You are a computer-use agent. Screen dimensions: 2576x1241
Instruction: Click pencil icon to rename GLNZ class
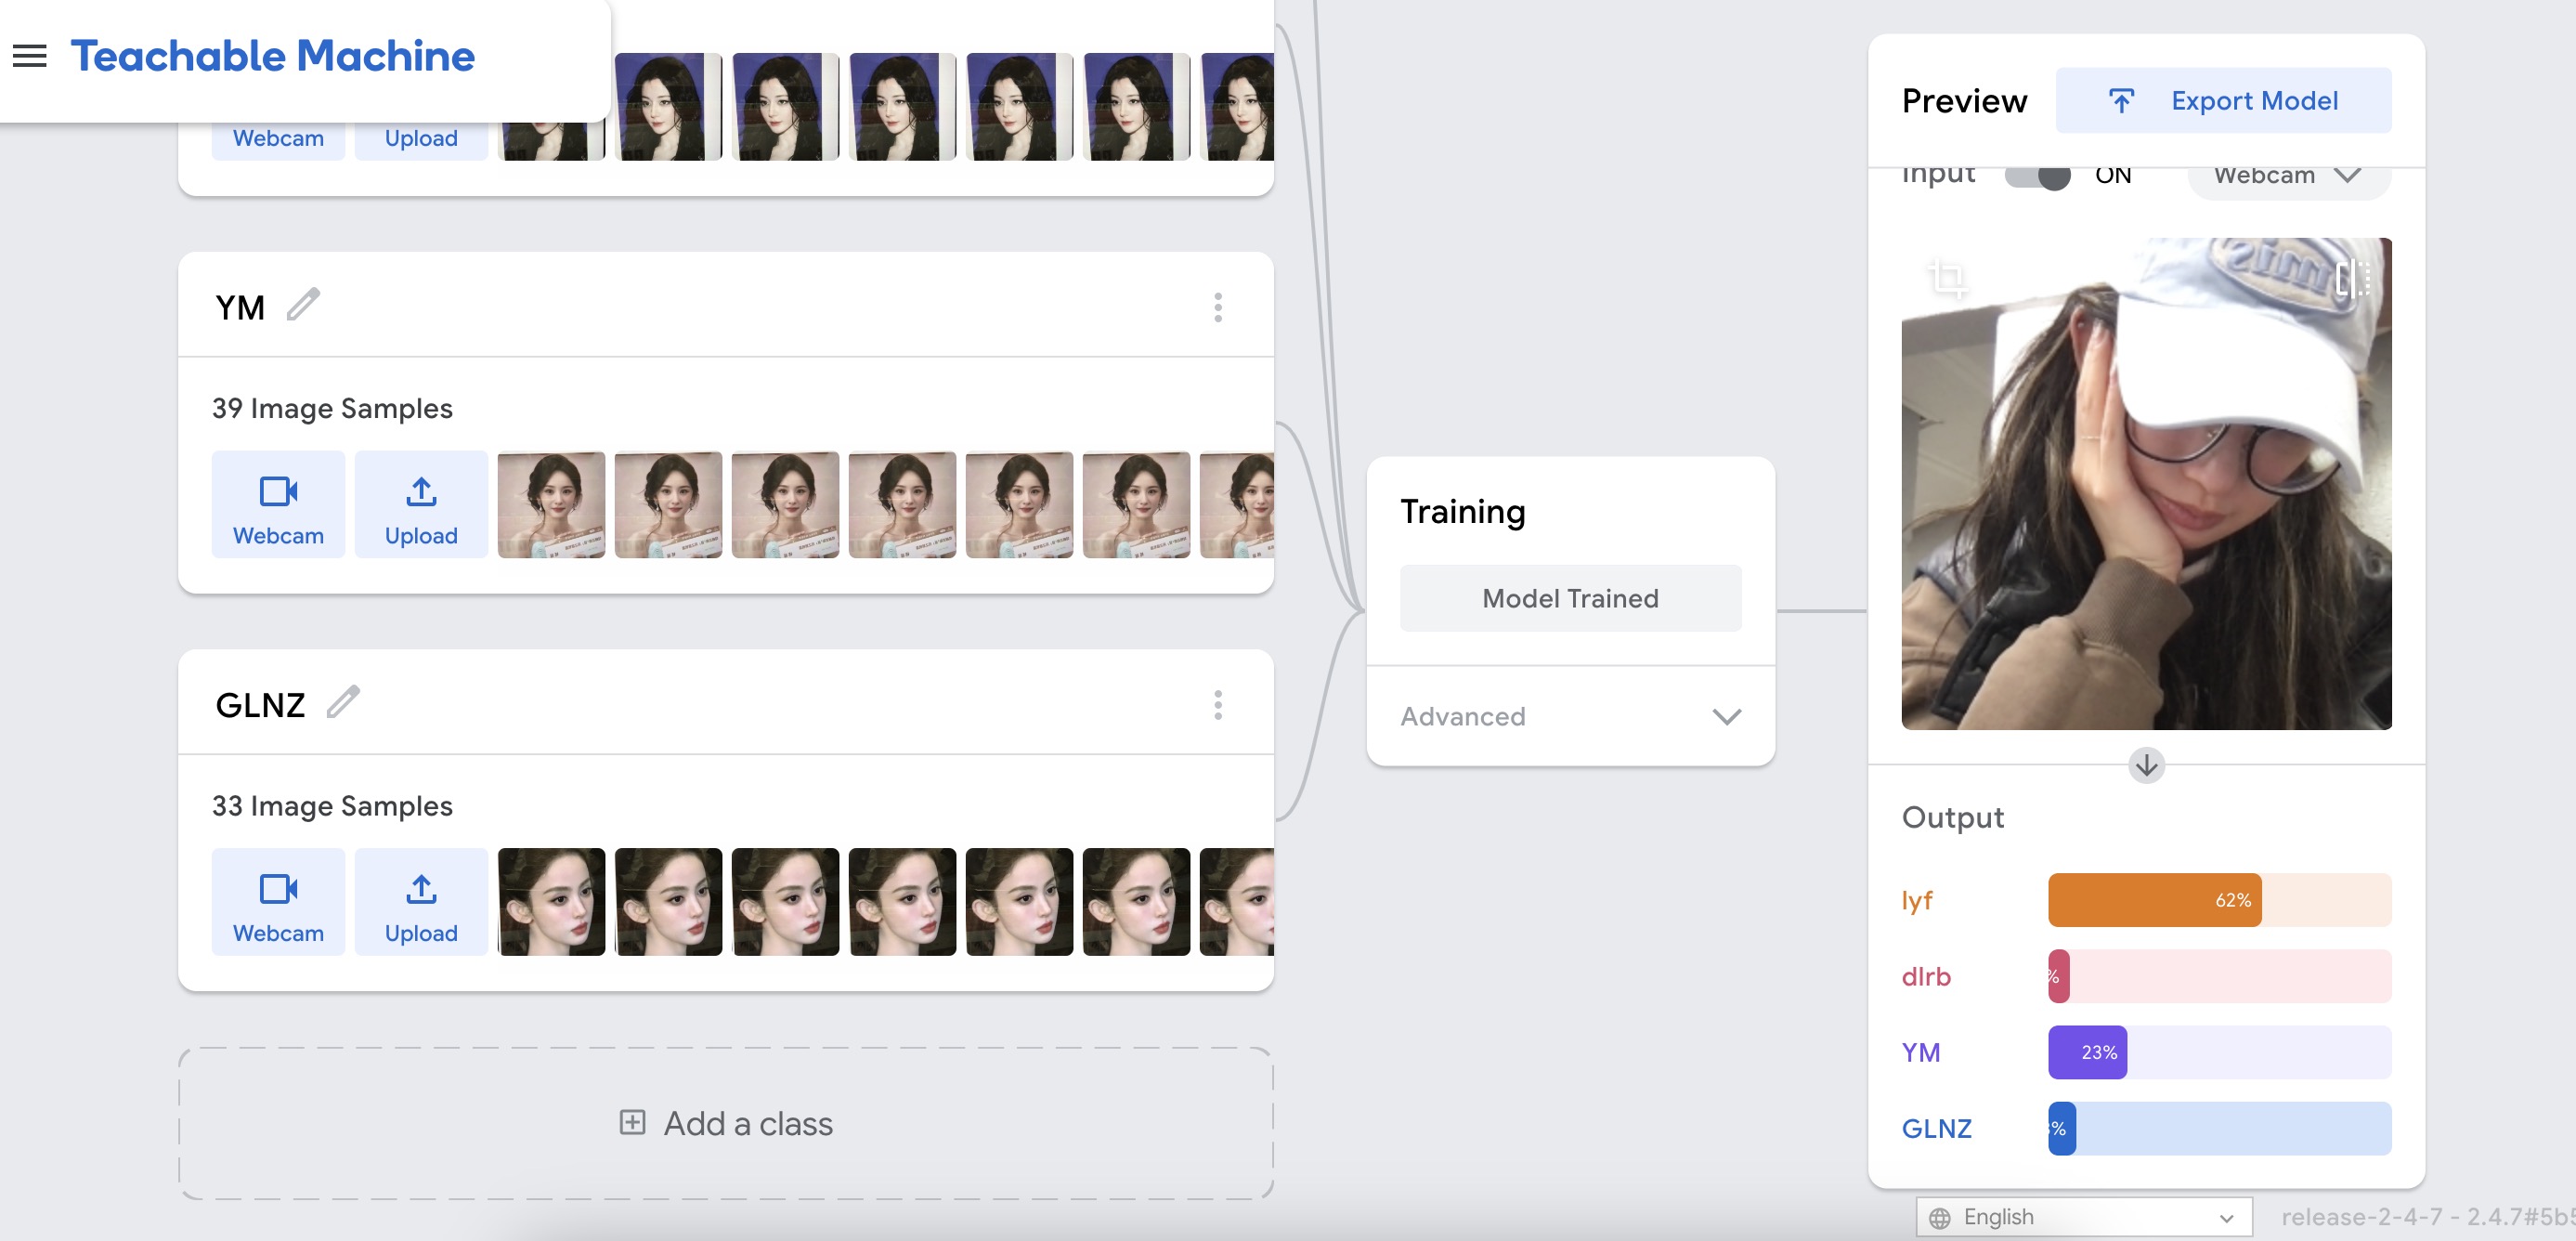[x=343, y=702]
